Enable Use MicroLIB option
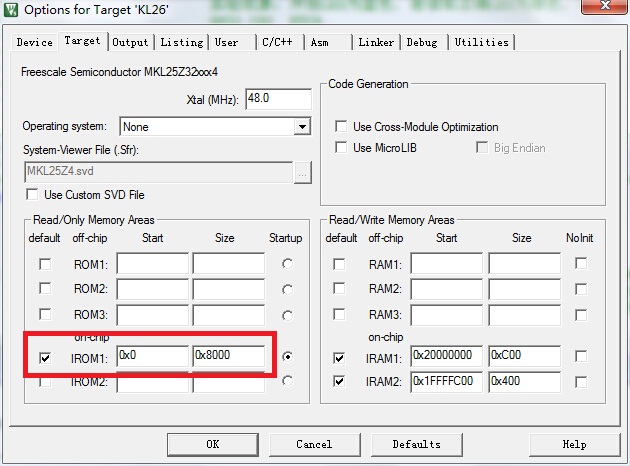Viewport: 630px width, 466px height. [x=341, y=147]
